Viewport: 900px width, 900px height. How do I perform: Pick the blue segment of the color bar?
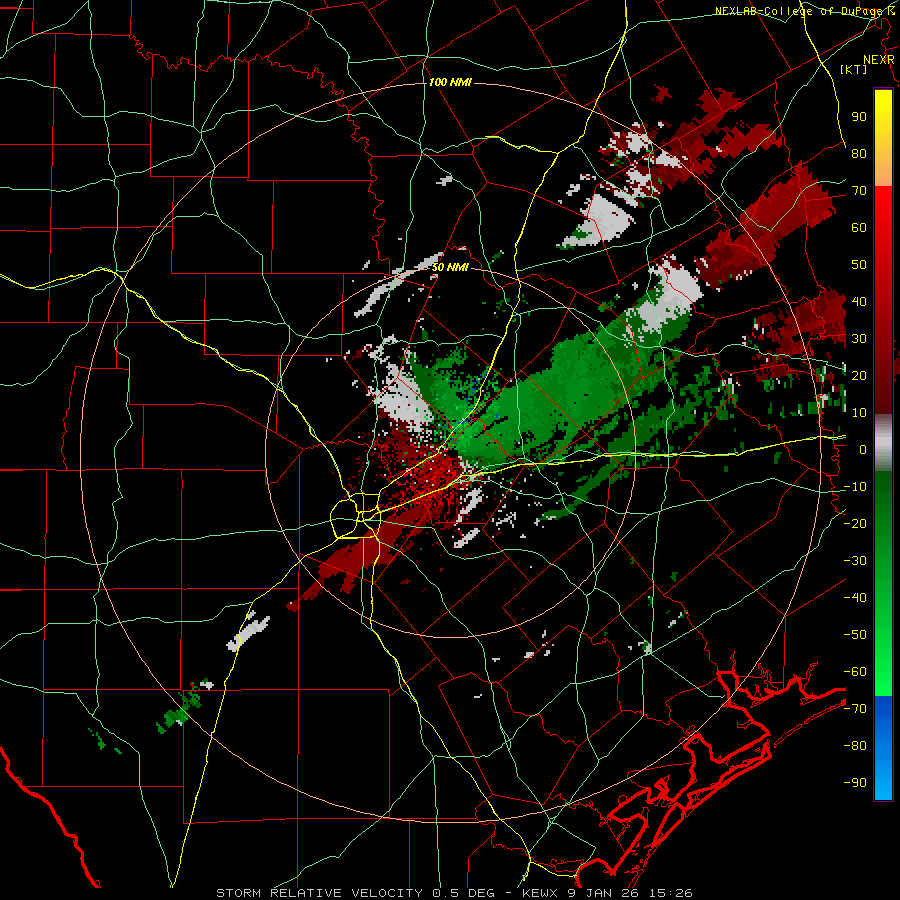(883, 747)
